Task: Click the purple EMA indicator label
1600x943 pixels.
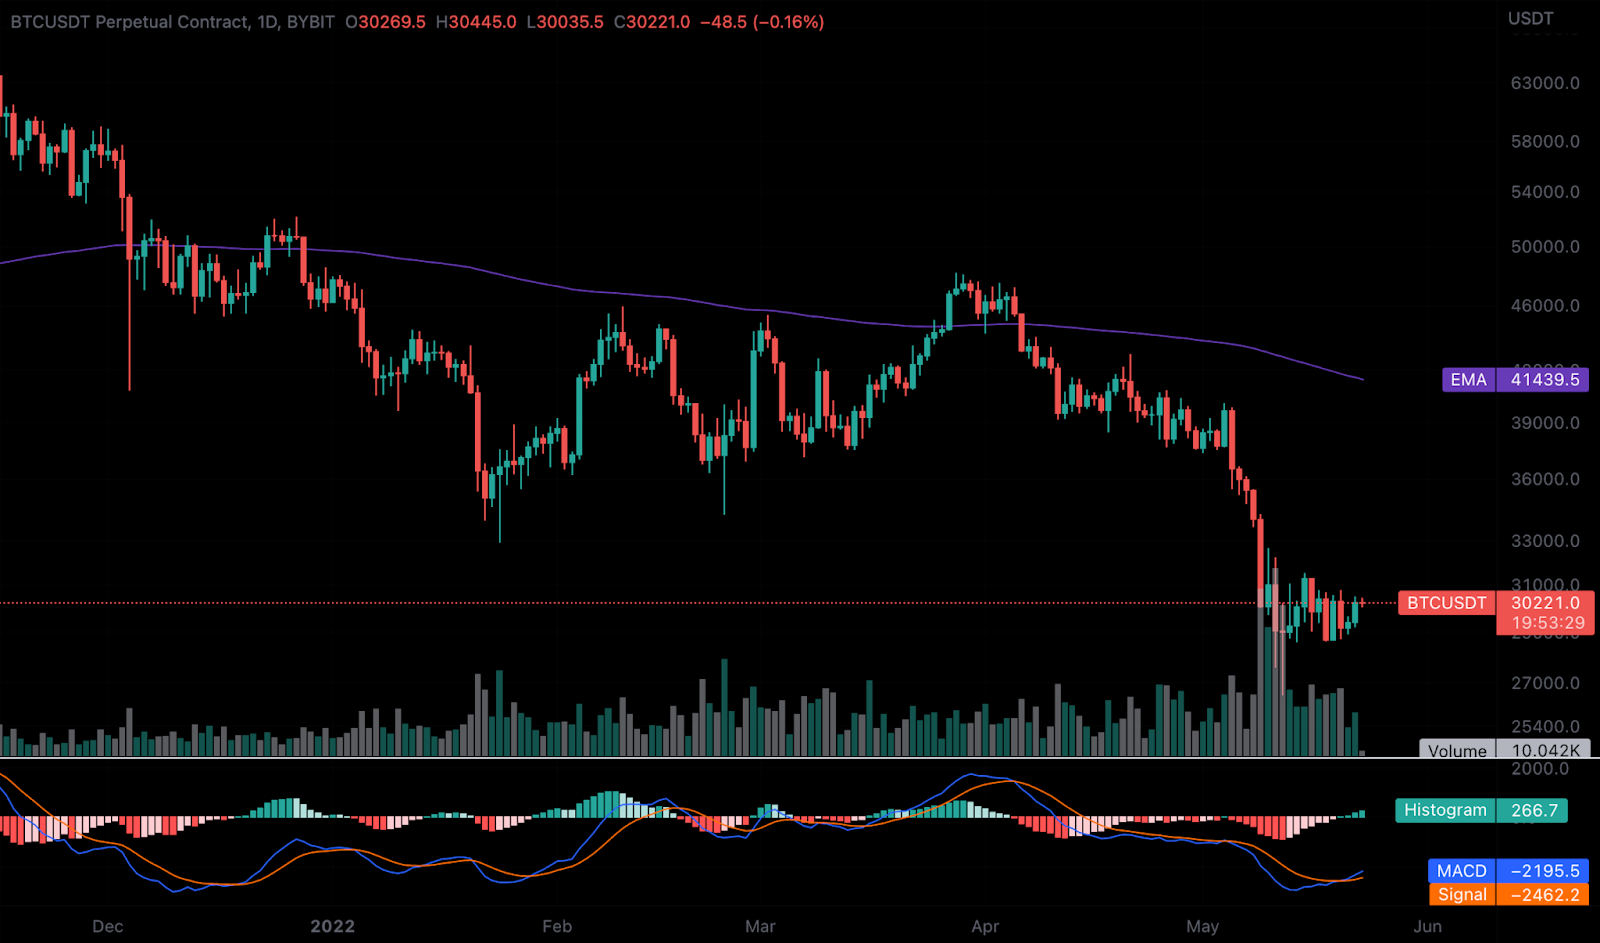Action: [x=1469, y=380]
